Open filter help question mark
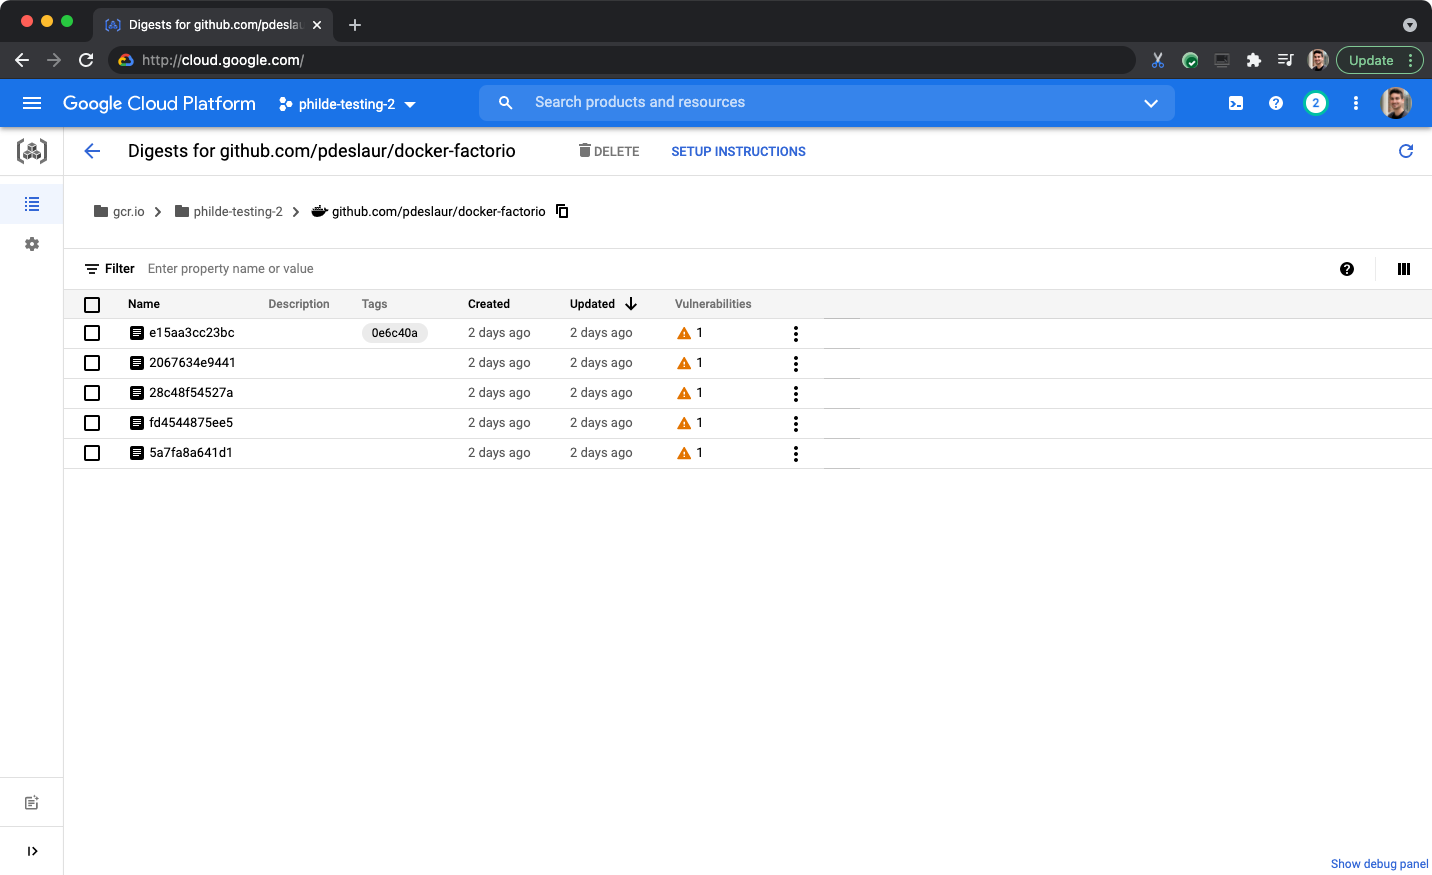 1347,269
